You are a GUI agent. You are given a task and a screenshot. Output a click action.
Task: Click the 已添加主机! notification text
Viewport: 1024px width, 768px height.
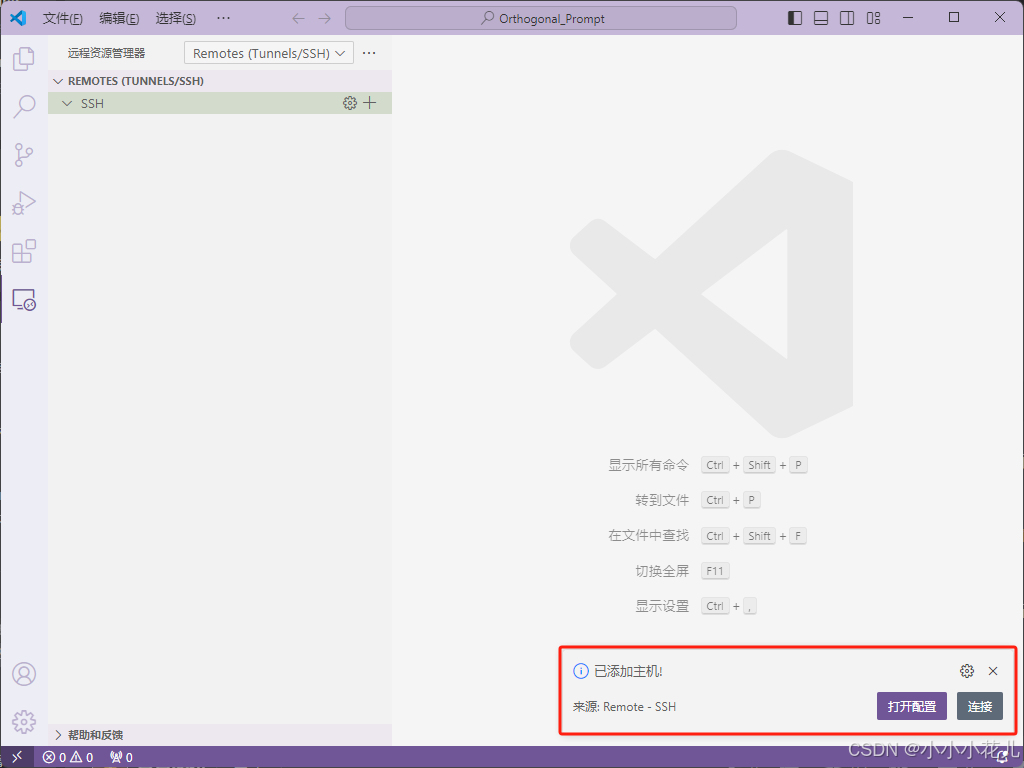pyautogui.click(x=628, y=671)
